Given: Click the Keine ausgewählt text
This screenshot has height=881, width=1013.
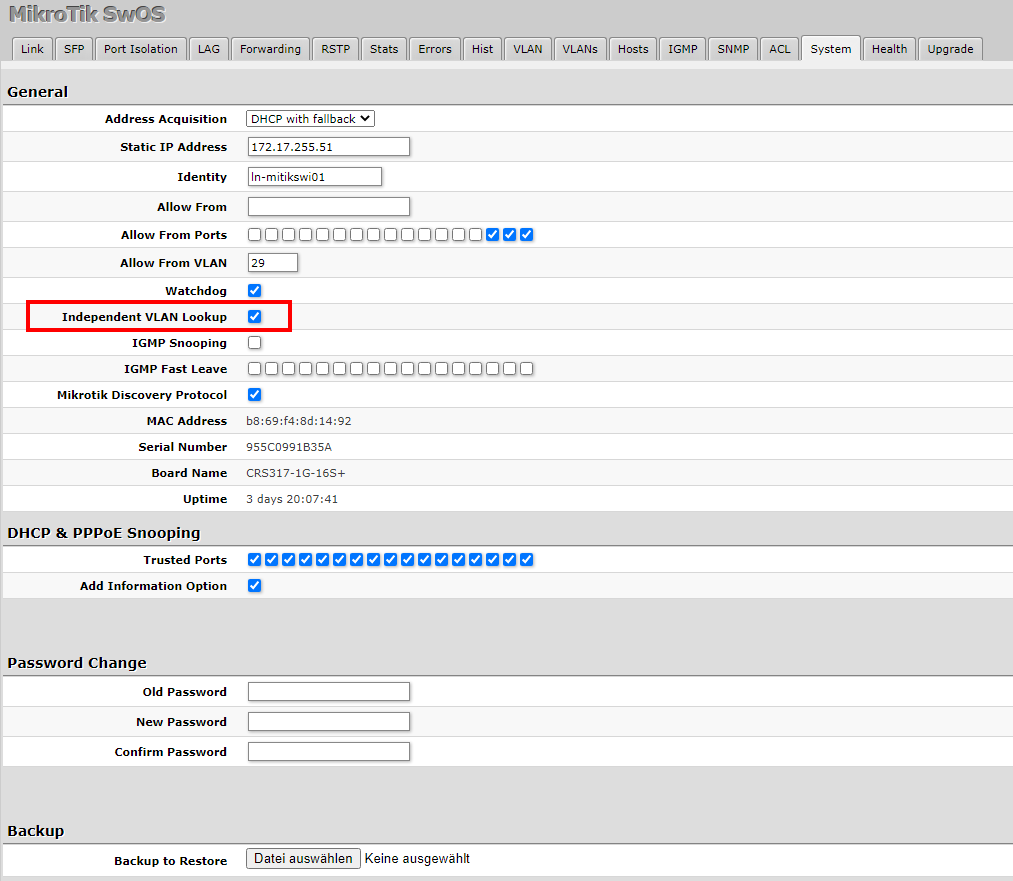Looking at the screenshot, I should 417,858.
